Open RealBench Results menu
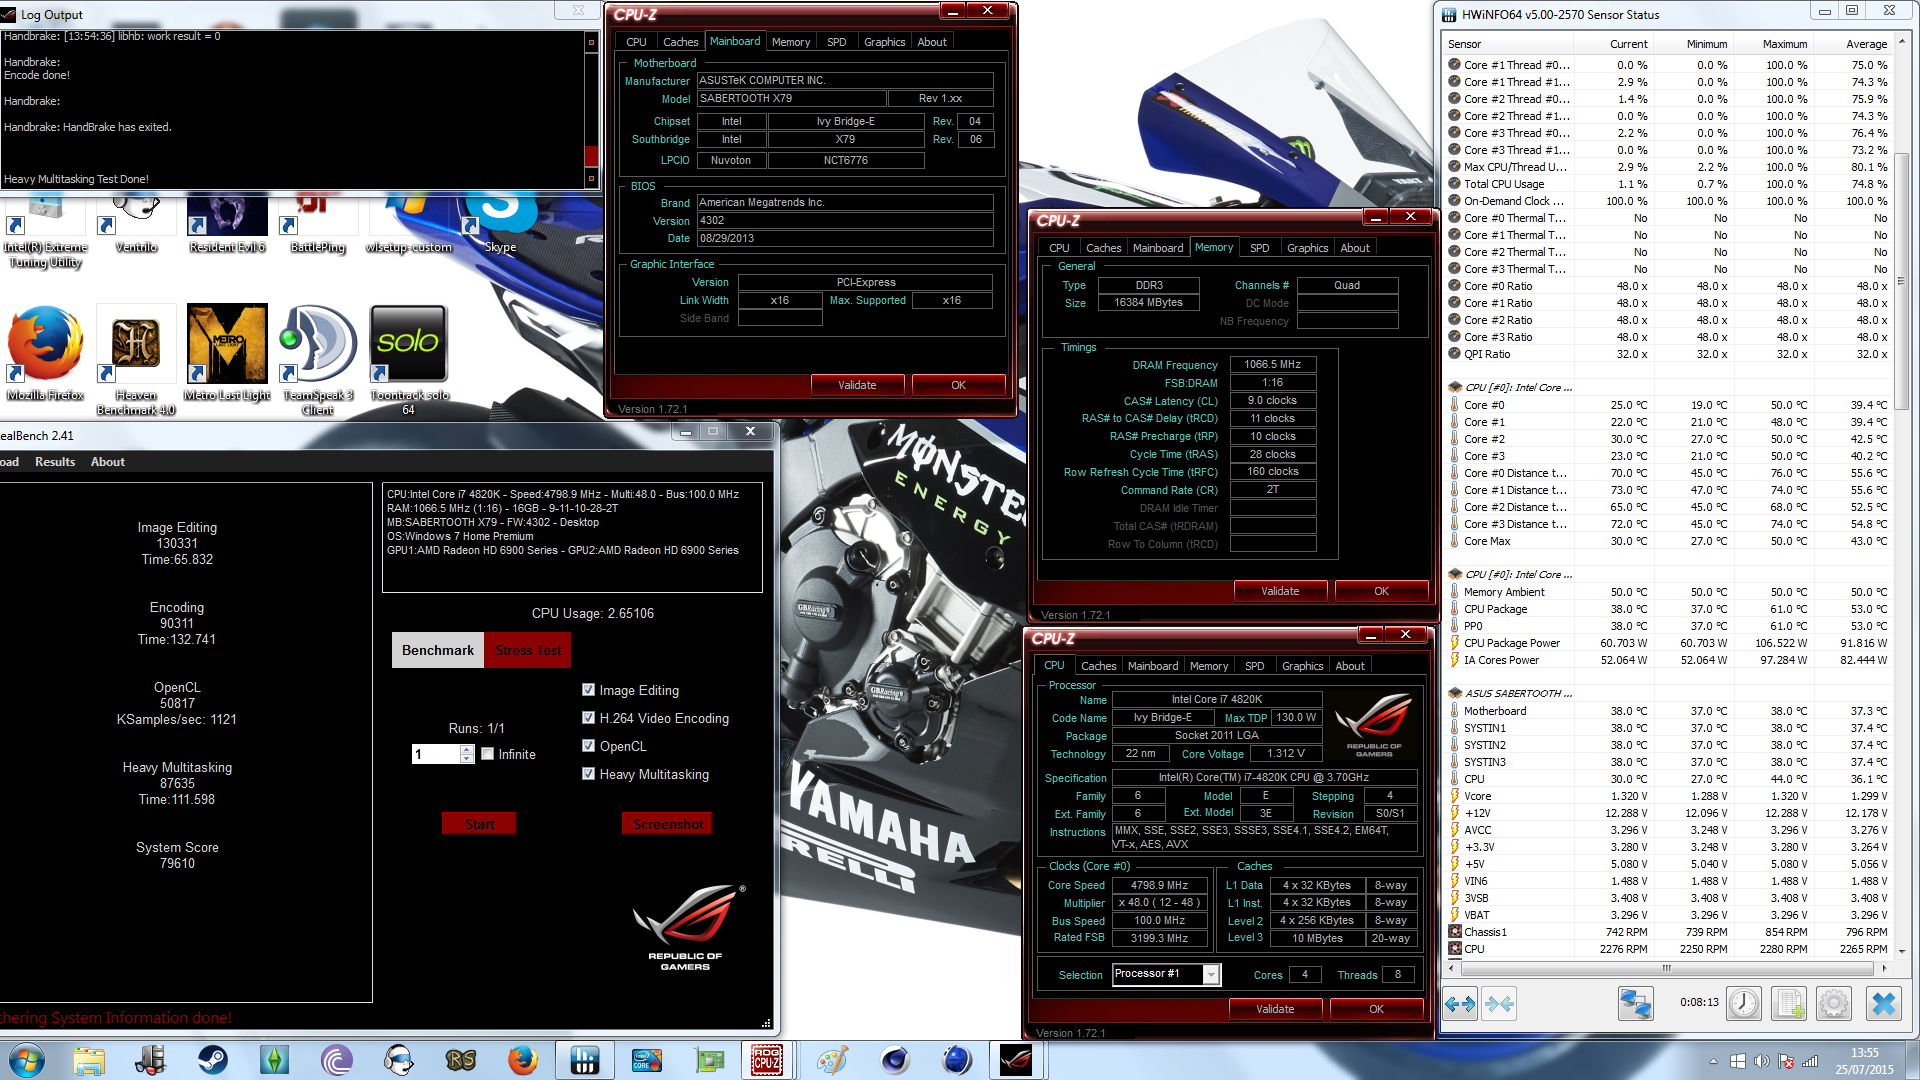The image size is (1920, 1080). tap(54, 462)
